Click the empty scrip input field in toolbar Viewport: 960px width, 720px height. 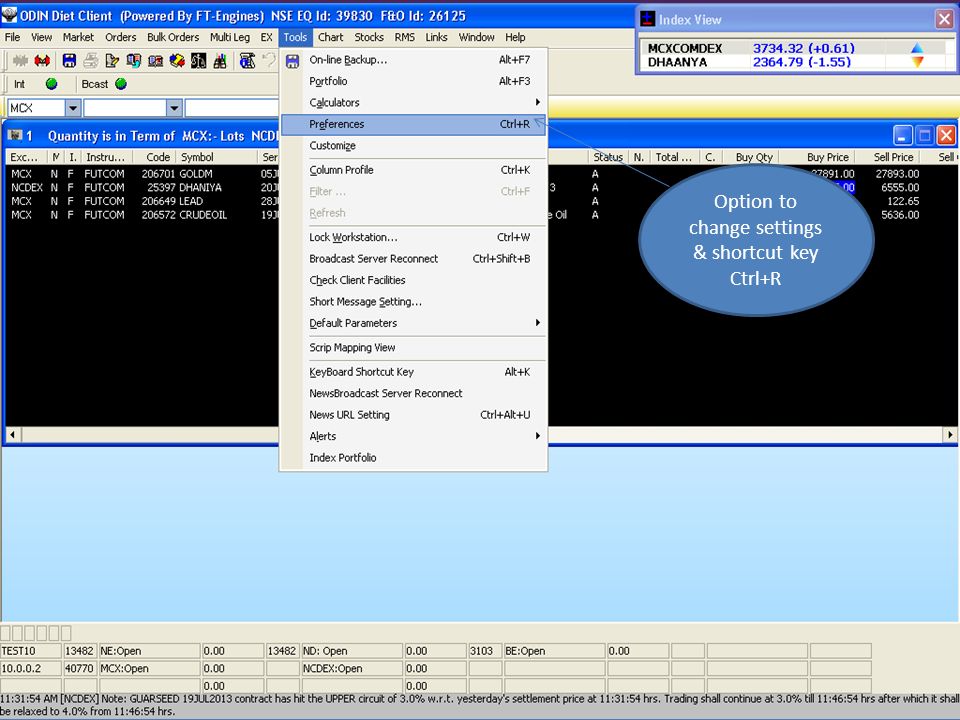point(231,108)
